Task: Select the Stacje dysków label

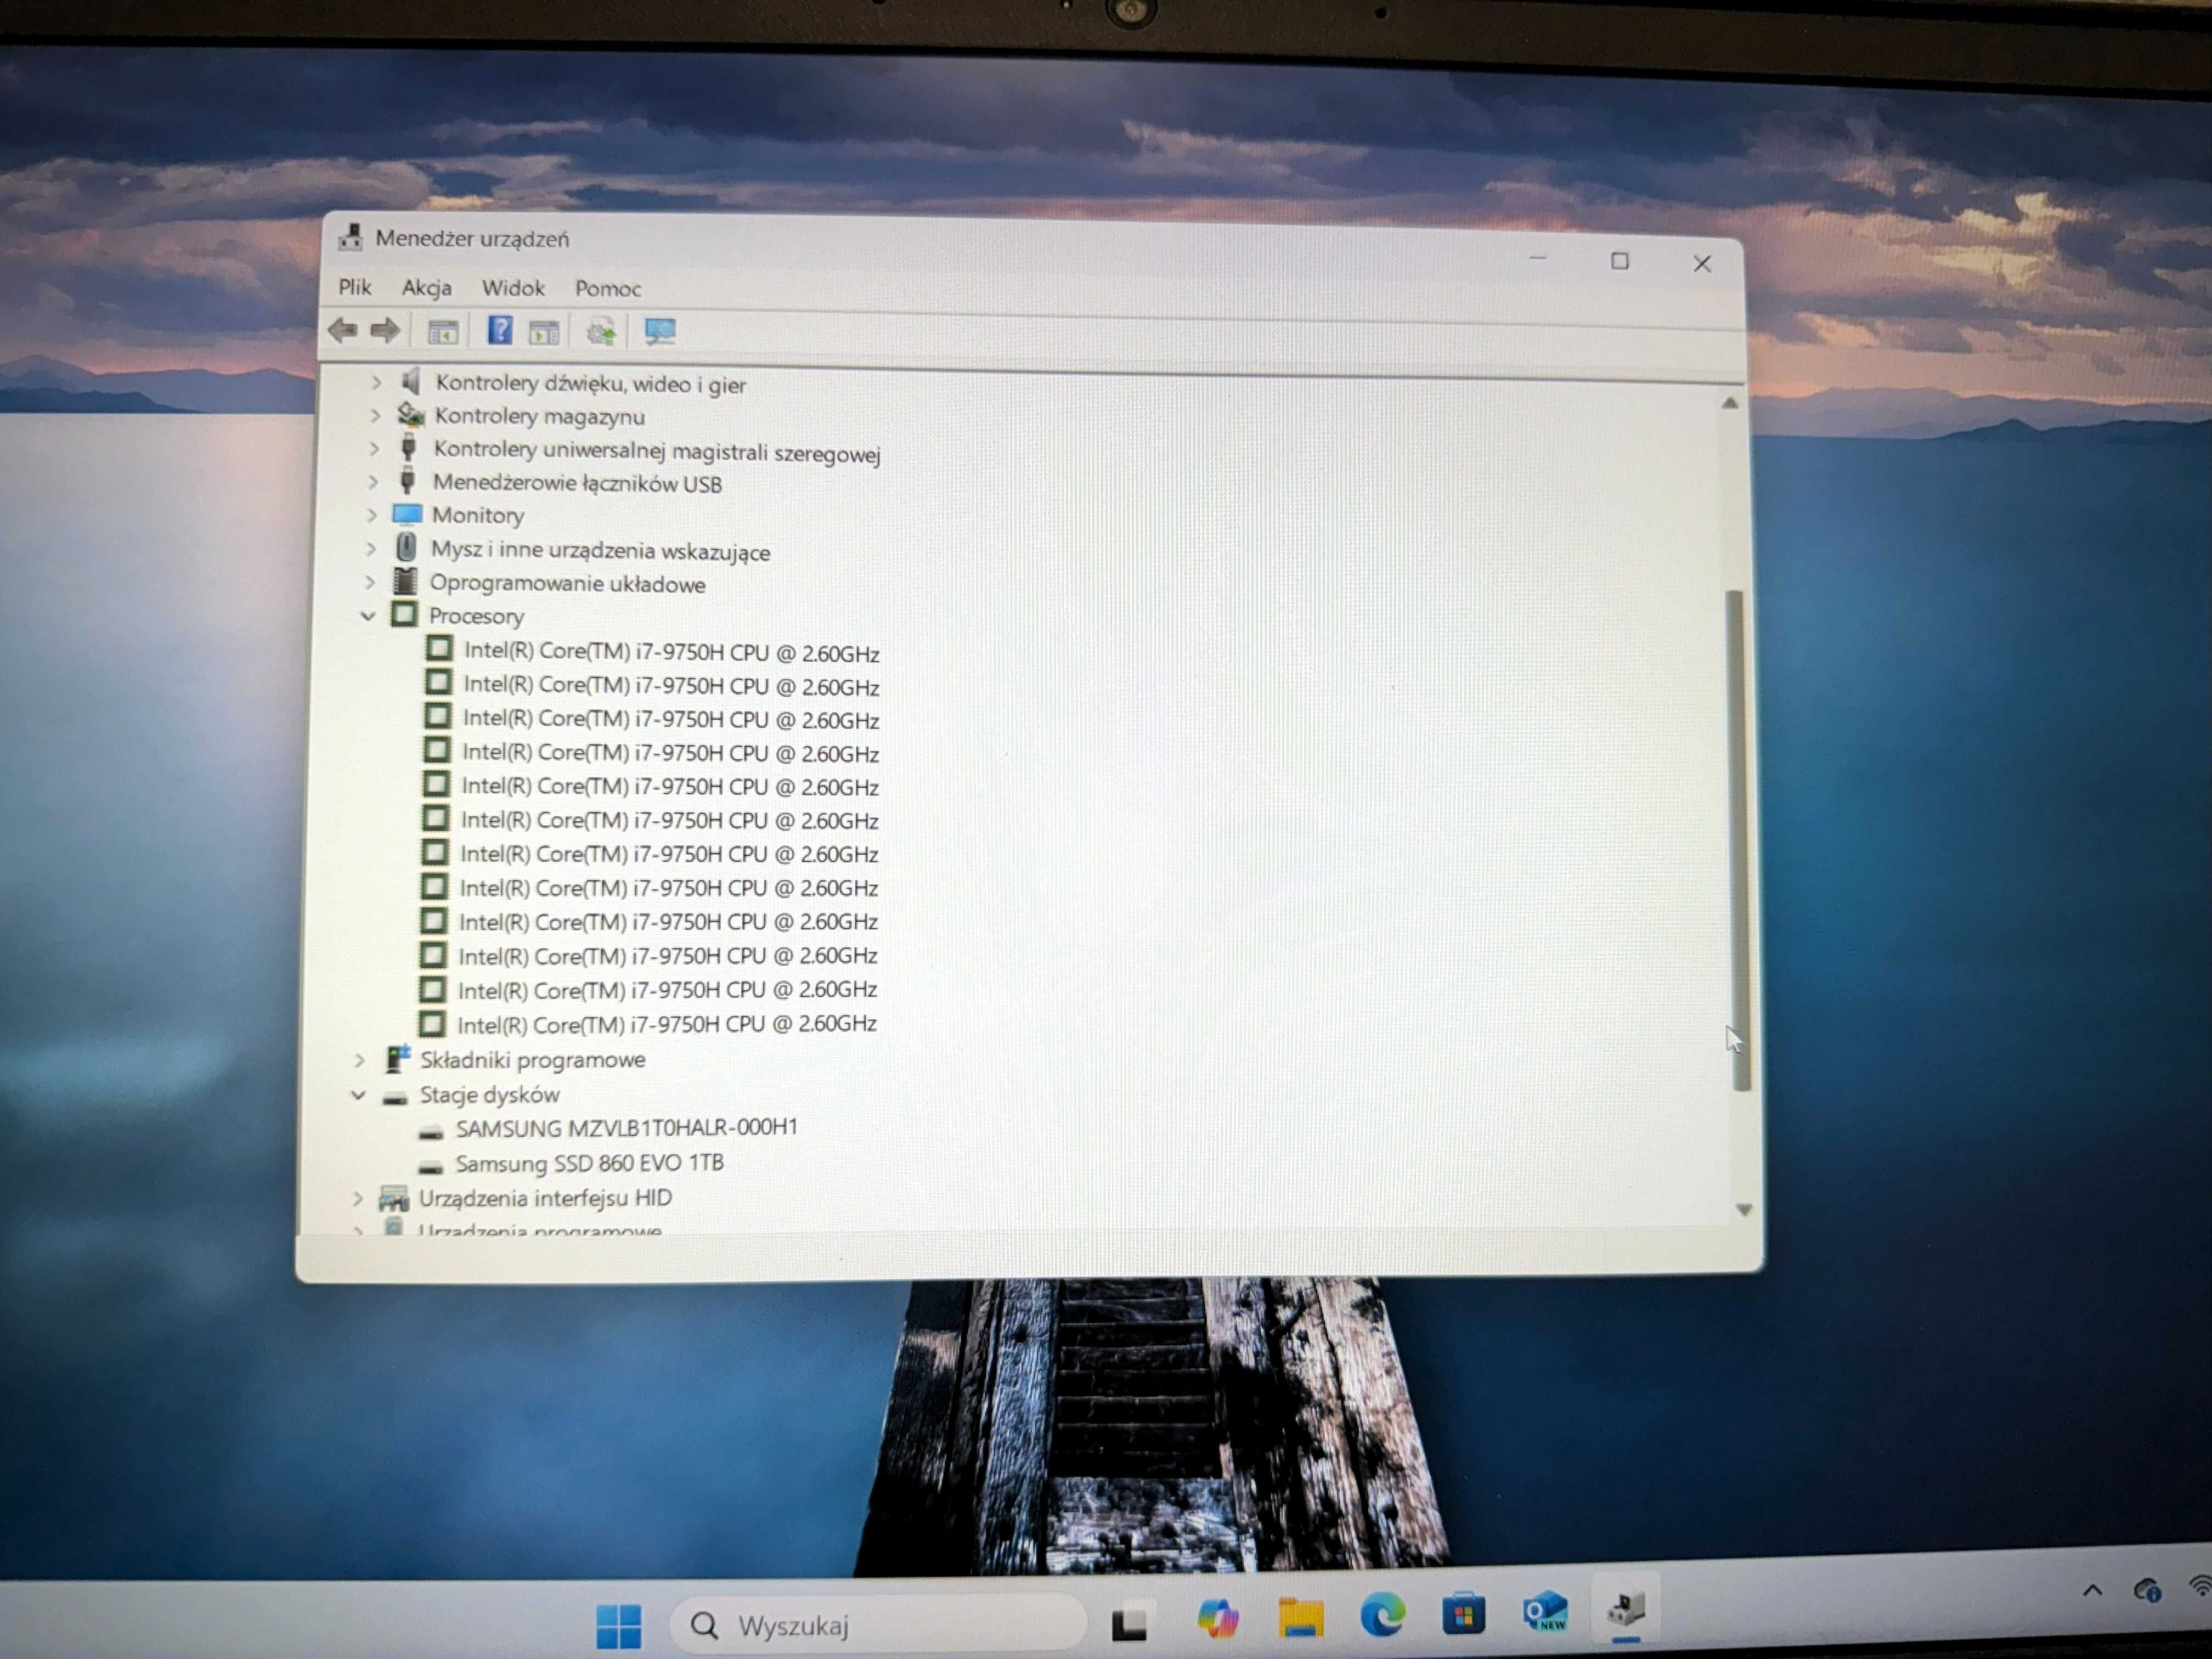Action: point(489,1095)
